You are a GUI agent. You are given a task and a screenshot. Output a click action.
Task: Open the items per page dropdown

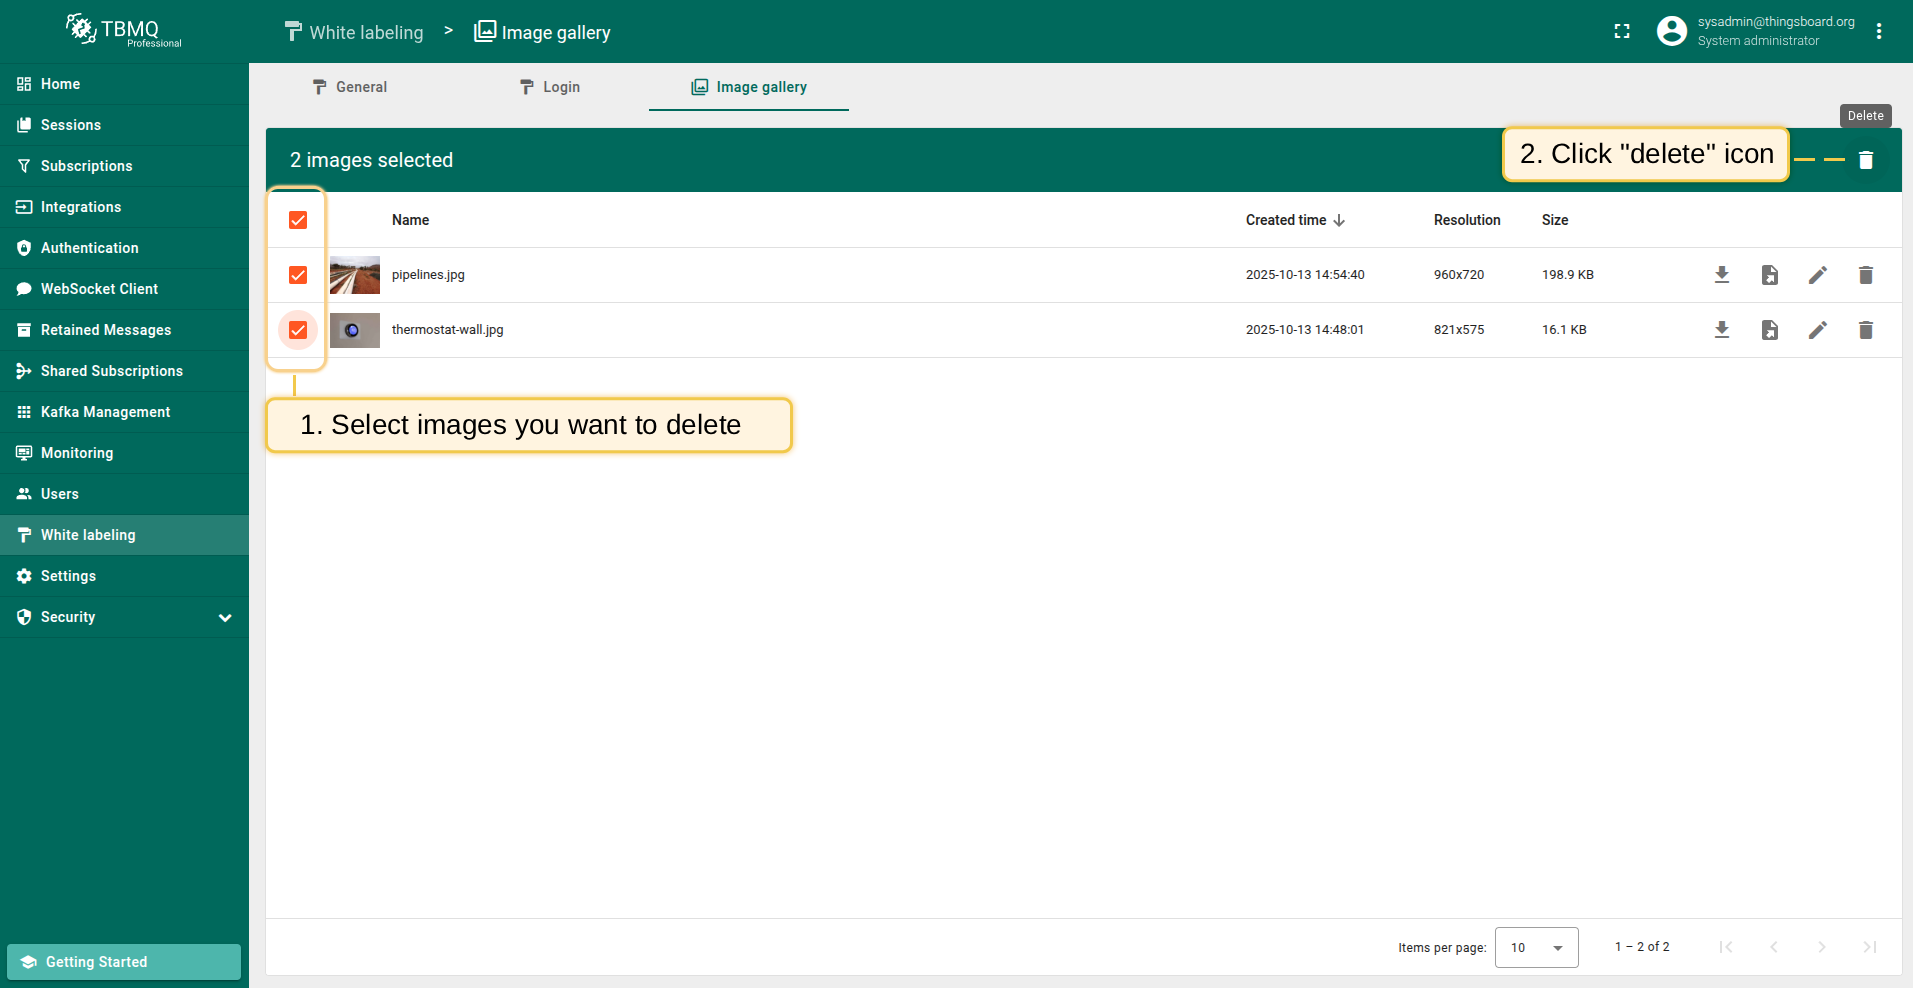click(x=1536, y=947)
